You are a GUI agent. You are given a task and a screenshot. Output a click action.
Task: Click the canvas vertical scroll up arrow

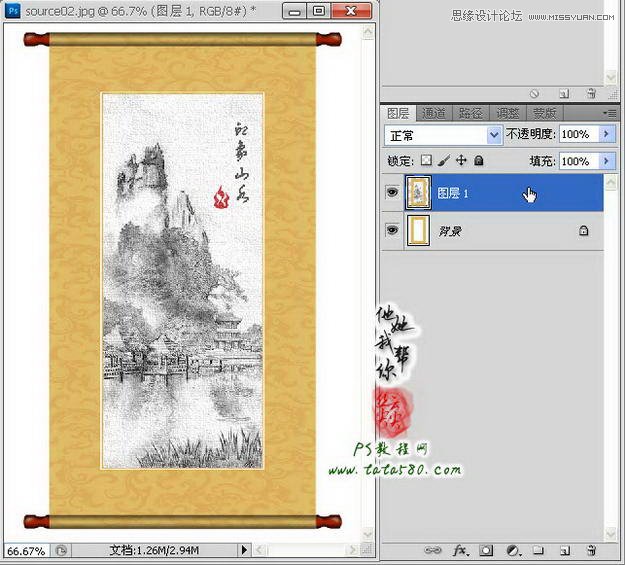(368, 32)
